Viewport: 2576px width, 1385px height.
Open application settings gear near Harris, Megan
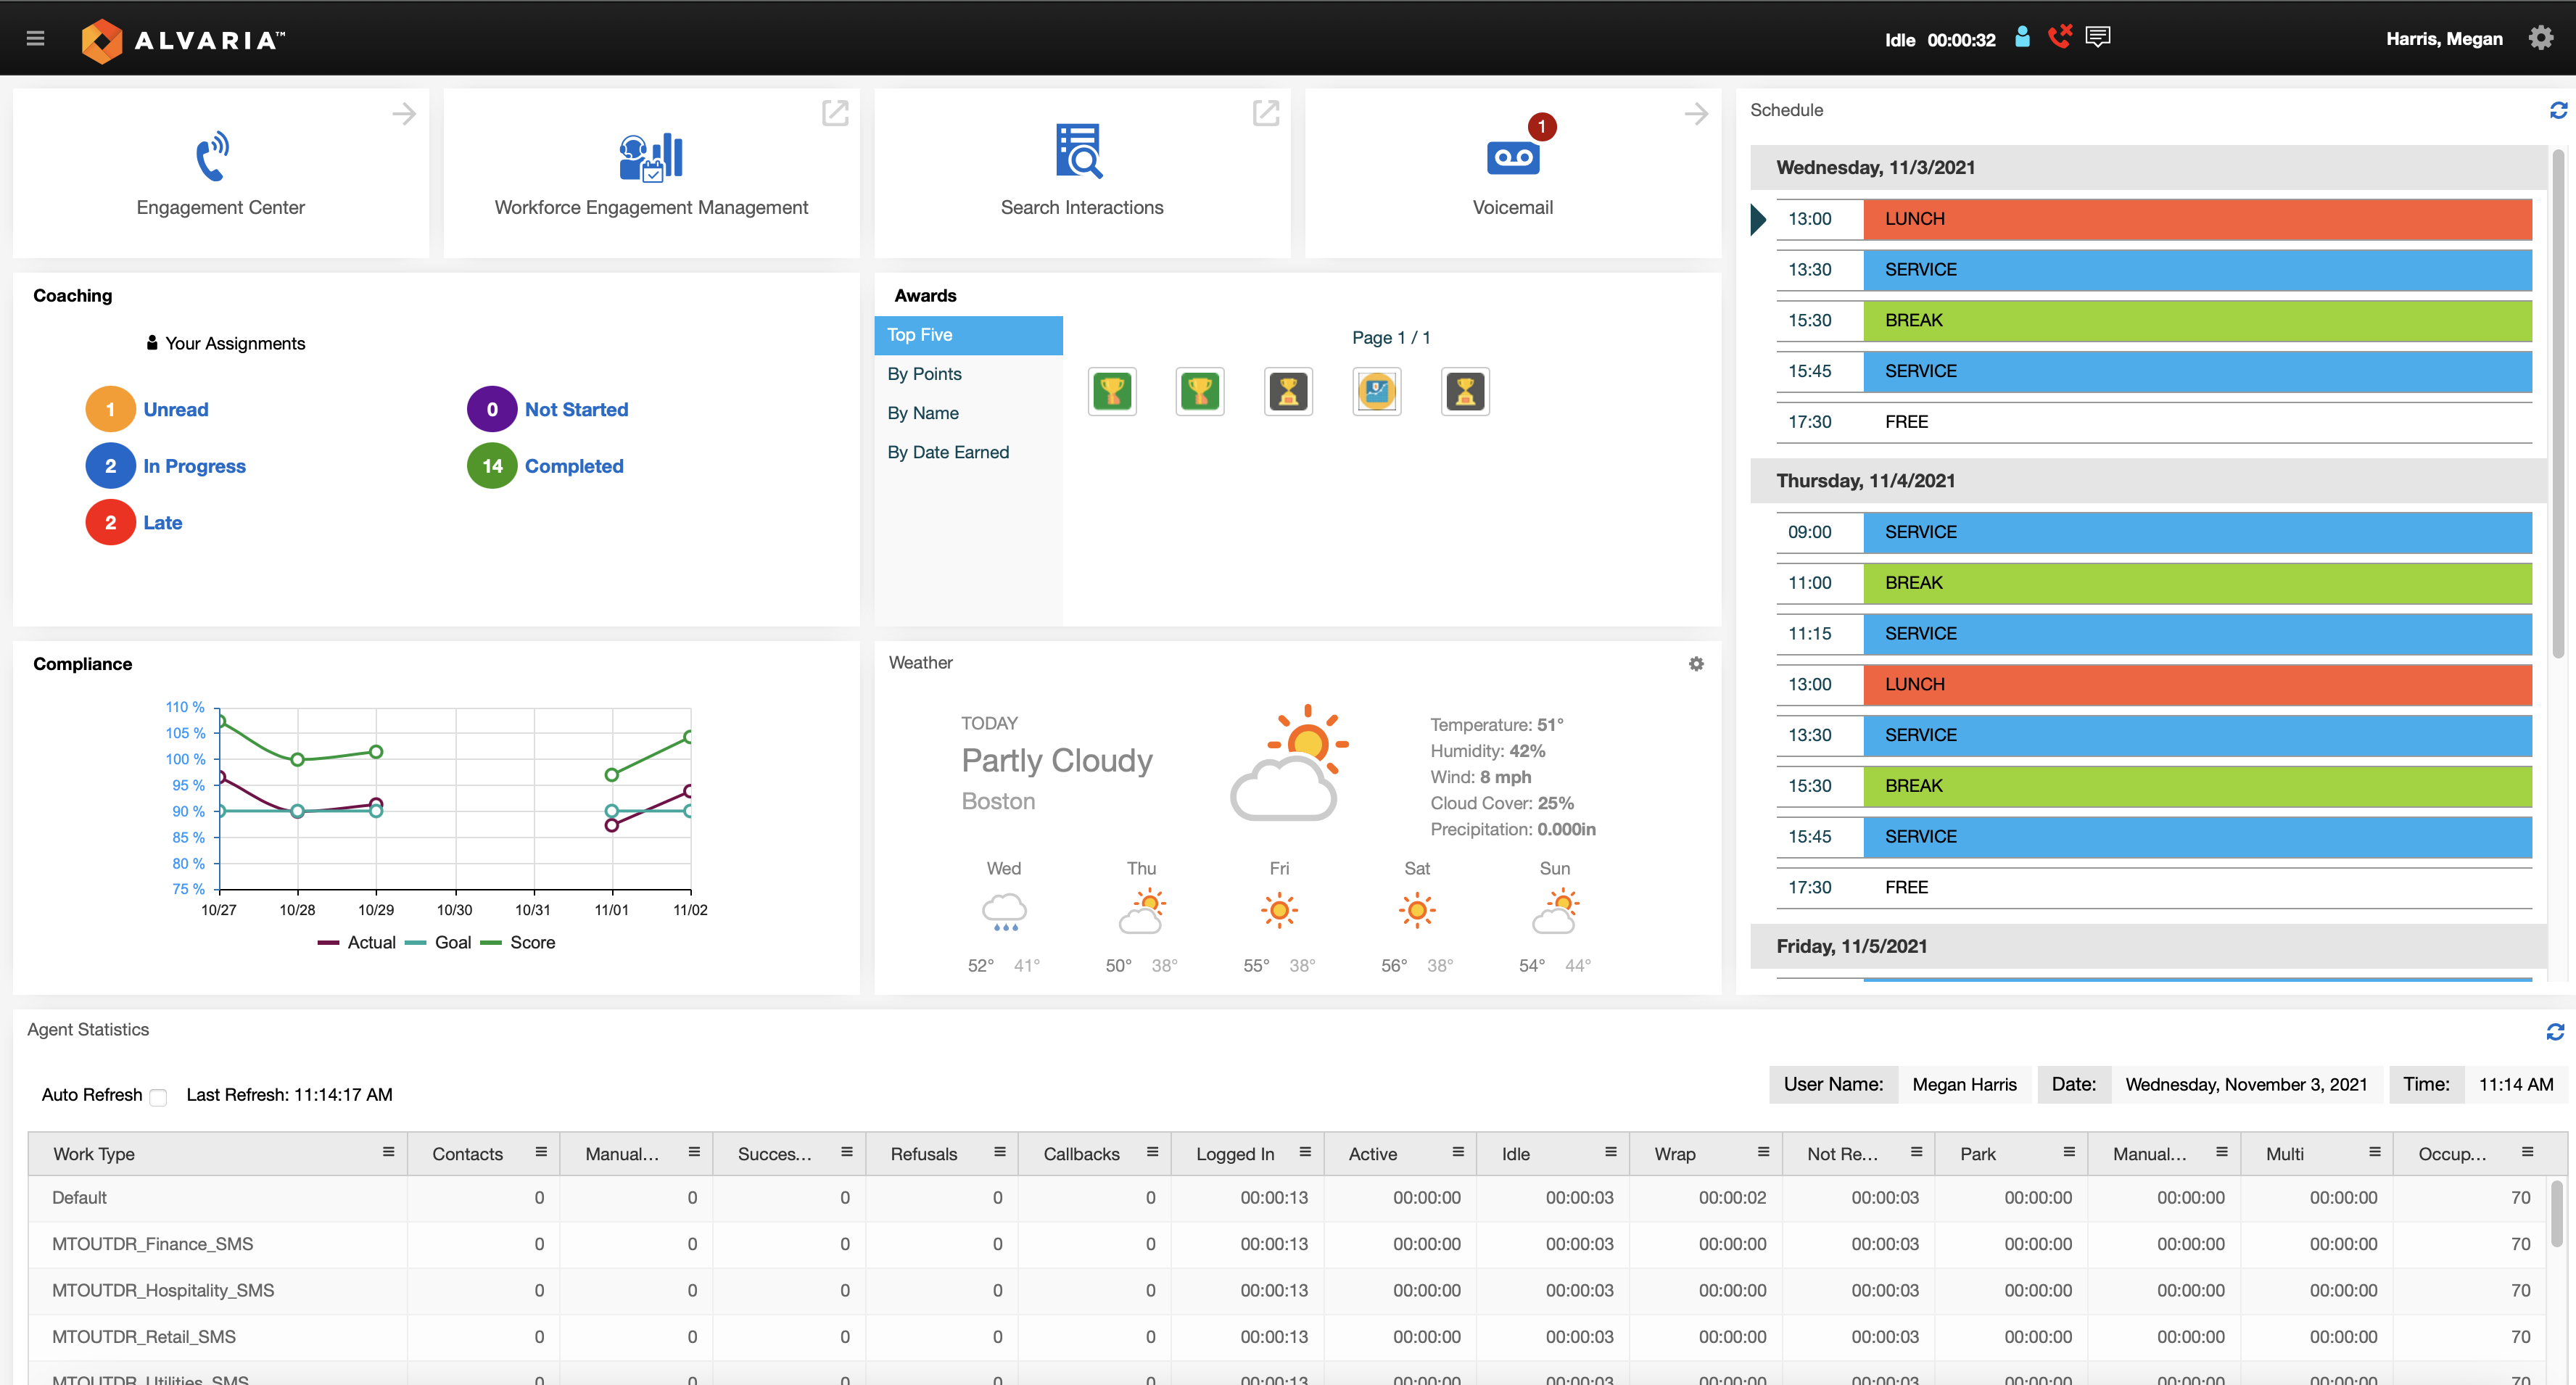click(x=2541, y=38)
